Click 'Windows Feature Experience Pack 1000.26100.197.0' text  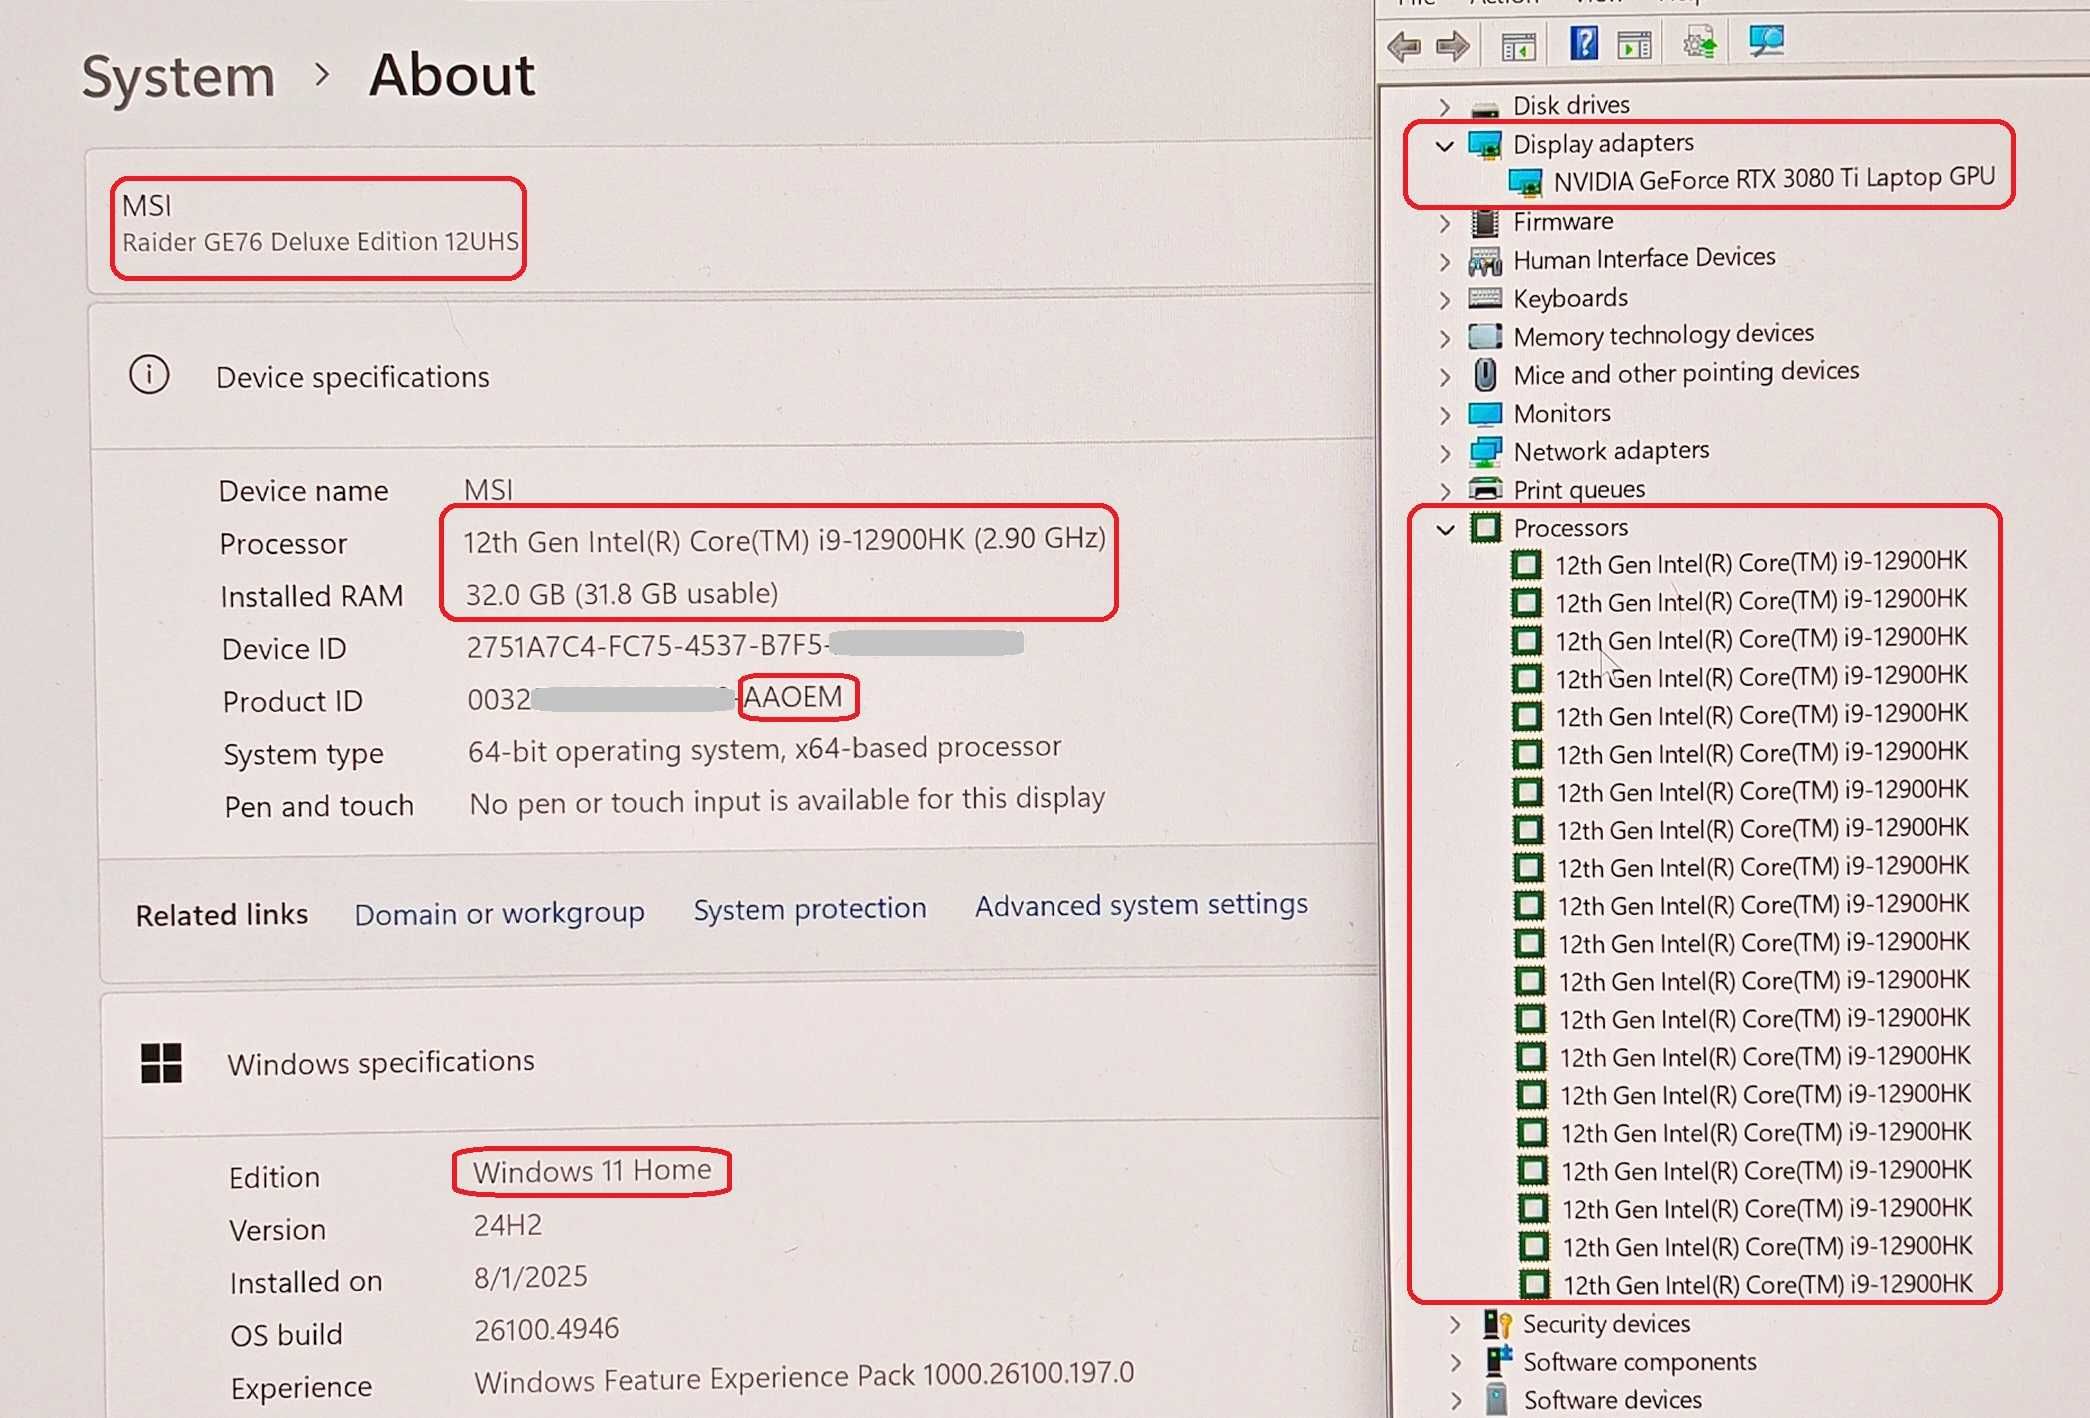(804, 1378)
